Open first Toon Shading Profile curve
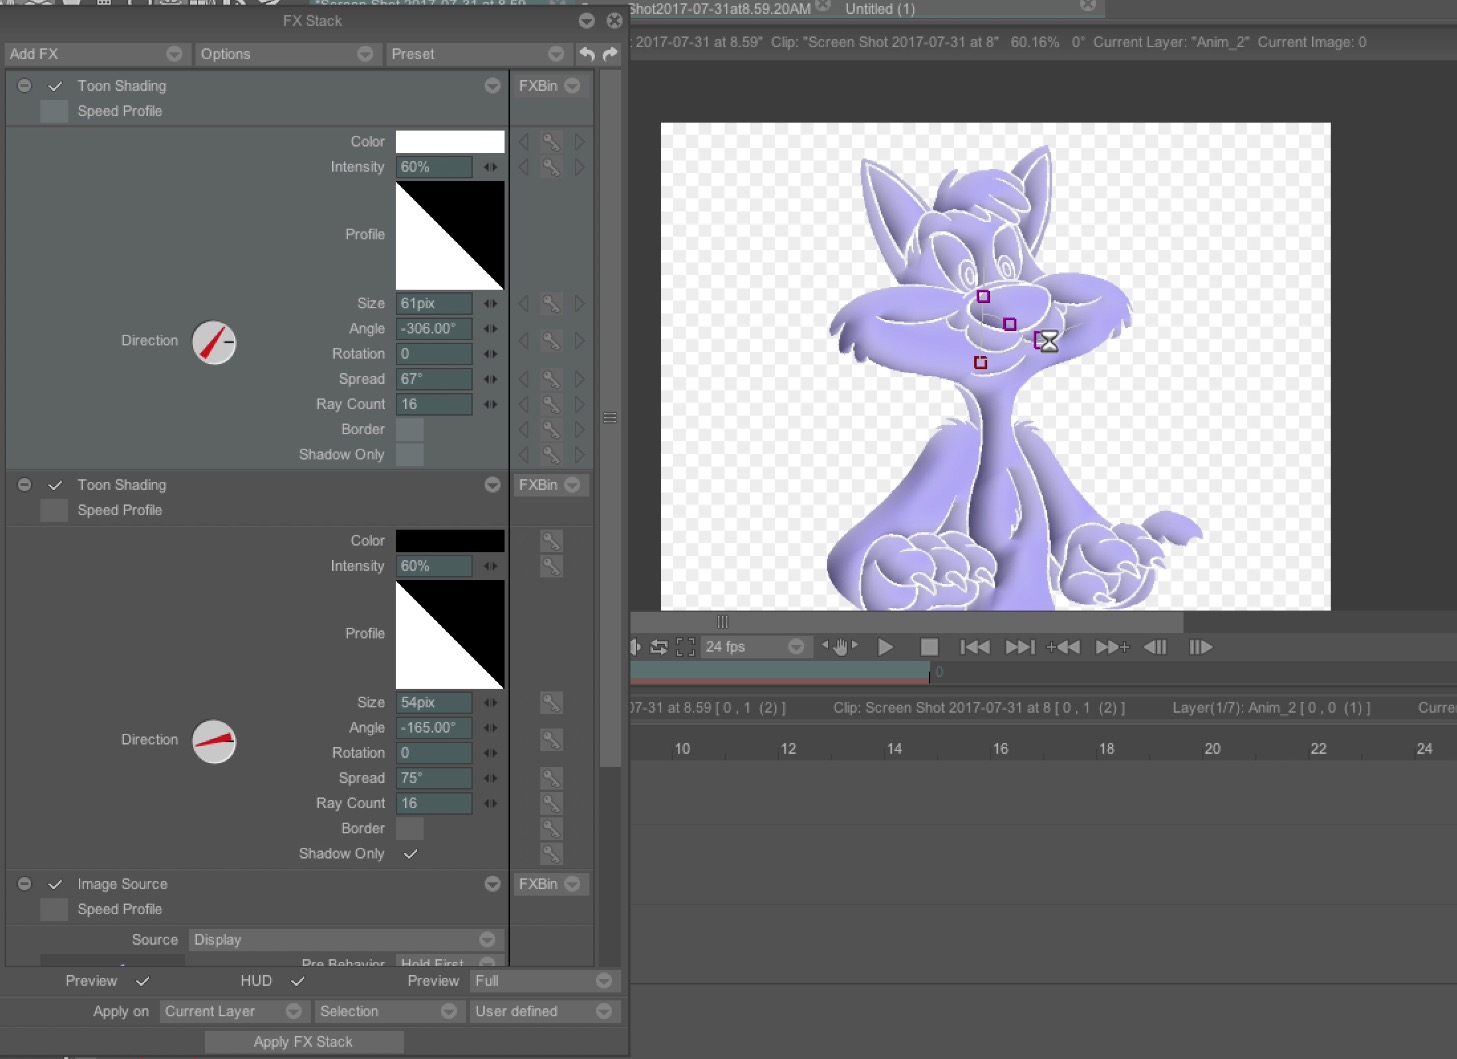 click(x=450, y=235)
